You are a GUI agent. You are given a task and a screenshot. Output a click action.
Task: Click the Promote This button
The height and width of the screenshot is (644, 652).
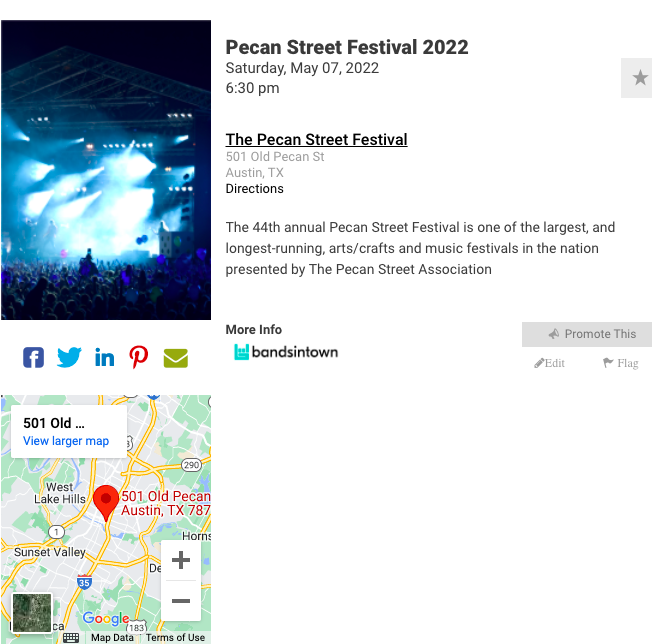click(587, 334)
